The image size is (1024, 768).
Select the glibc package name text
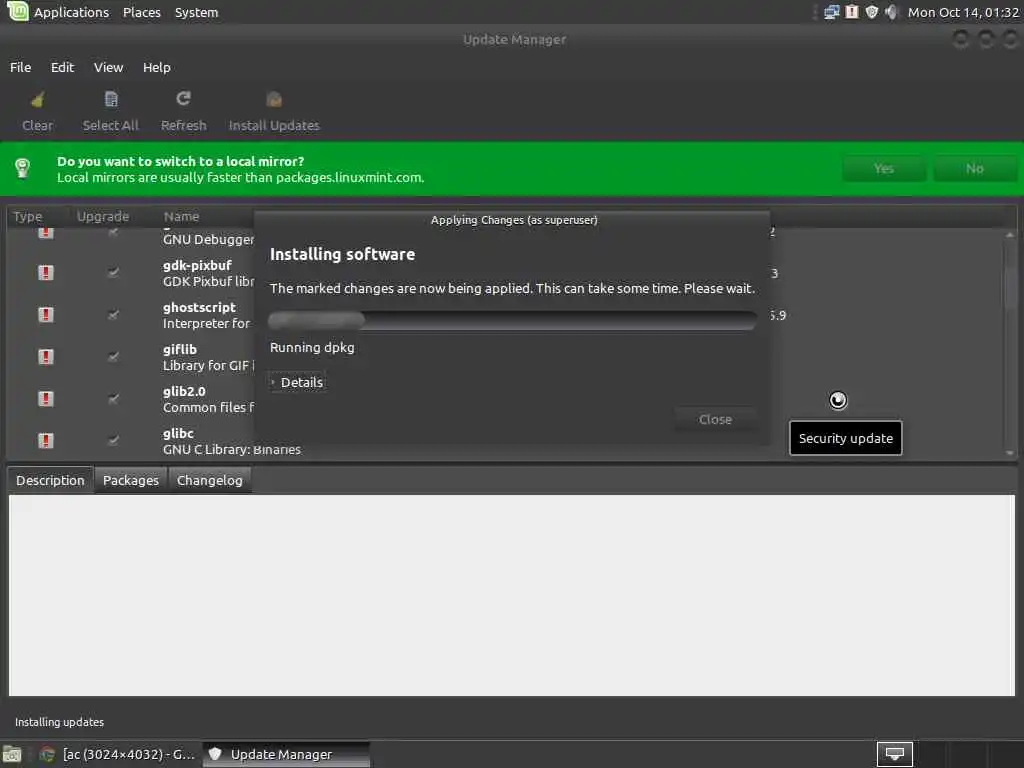pos(178,433)
